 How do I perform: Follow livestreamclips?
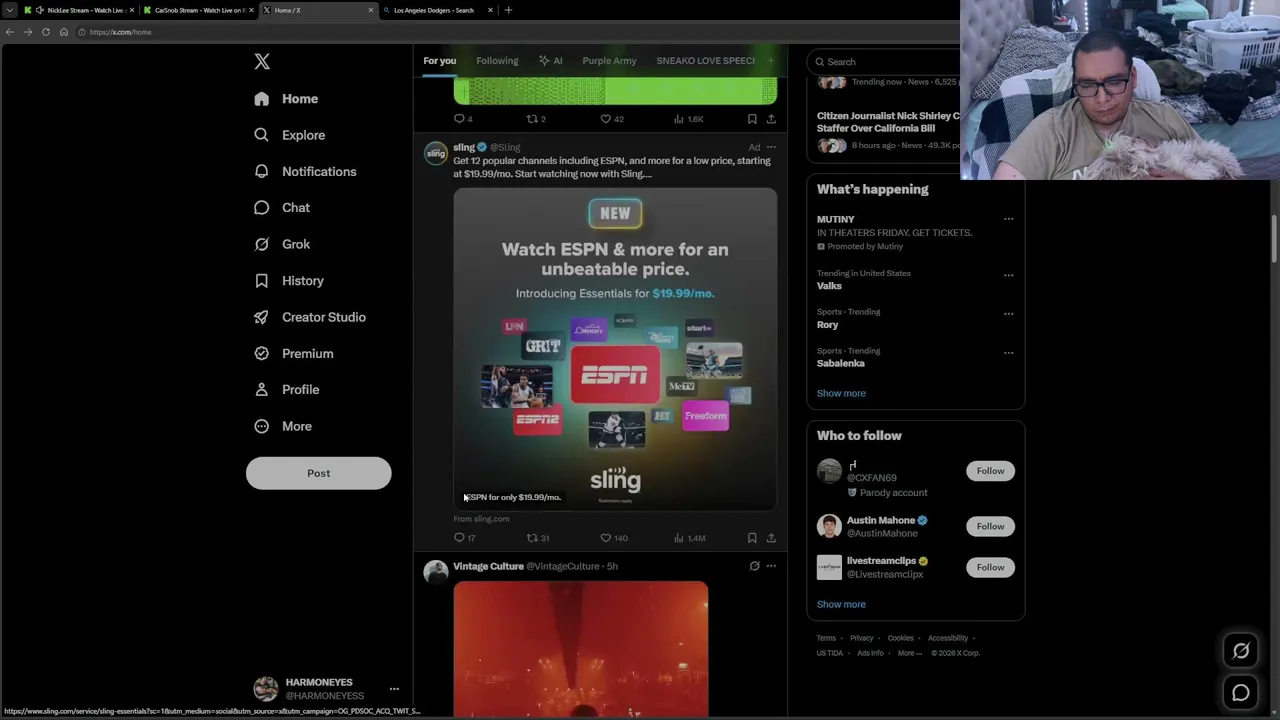tap(990, 567)
